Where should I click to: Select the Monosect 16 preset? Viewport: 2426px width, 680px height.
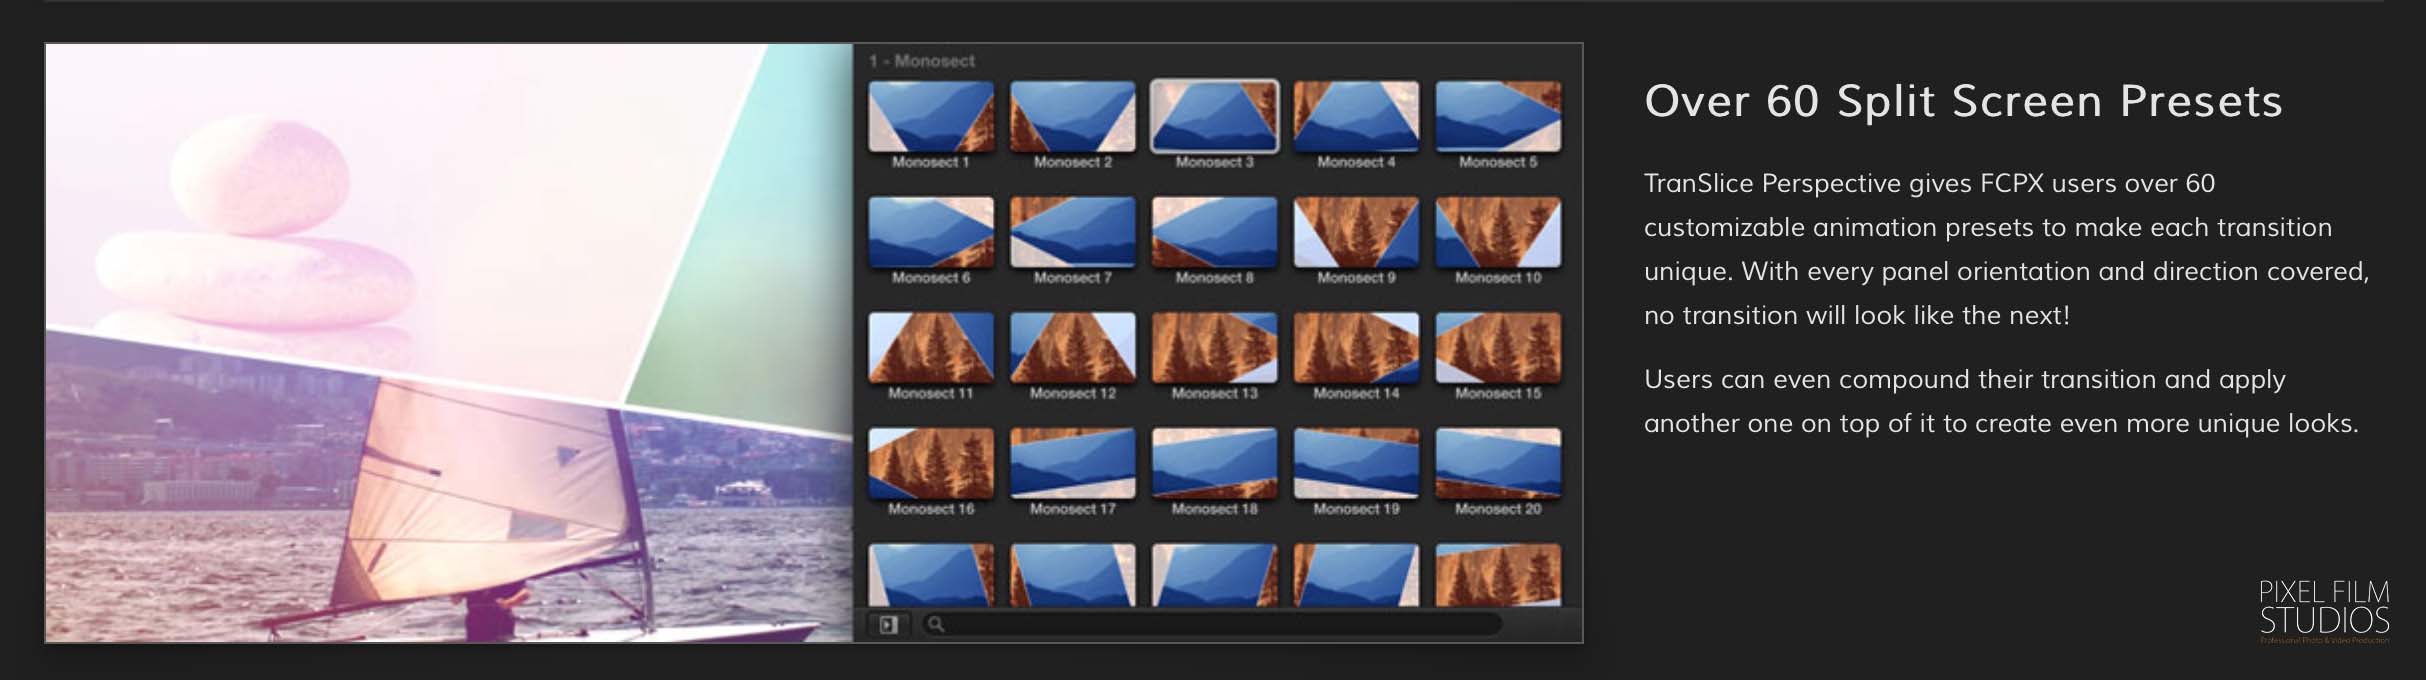(930, 464)
